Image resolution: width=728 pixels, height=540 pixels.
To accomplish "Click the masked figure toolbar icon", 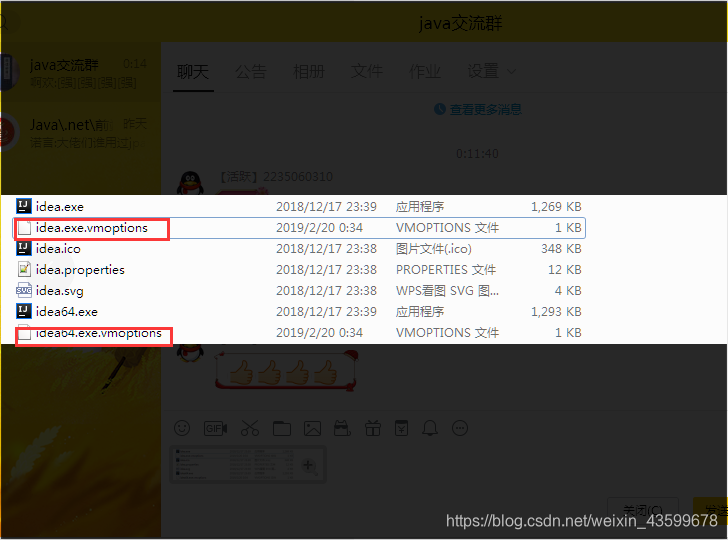I will tap(342, 428).
